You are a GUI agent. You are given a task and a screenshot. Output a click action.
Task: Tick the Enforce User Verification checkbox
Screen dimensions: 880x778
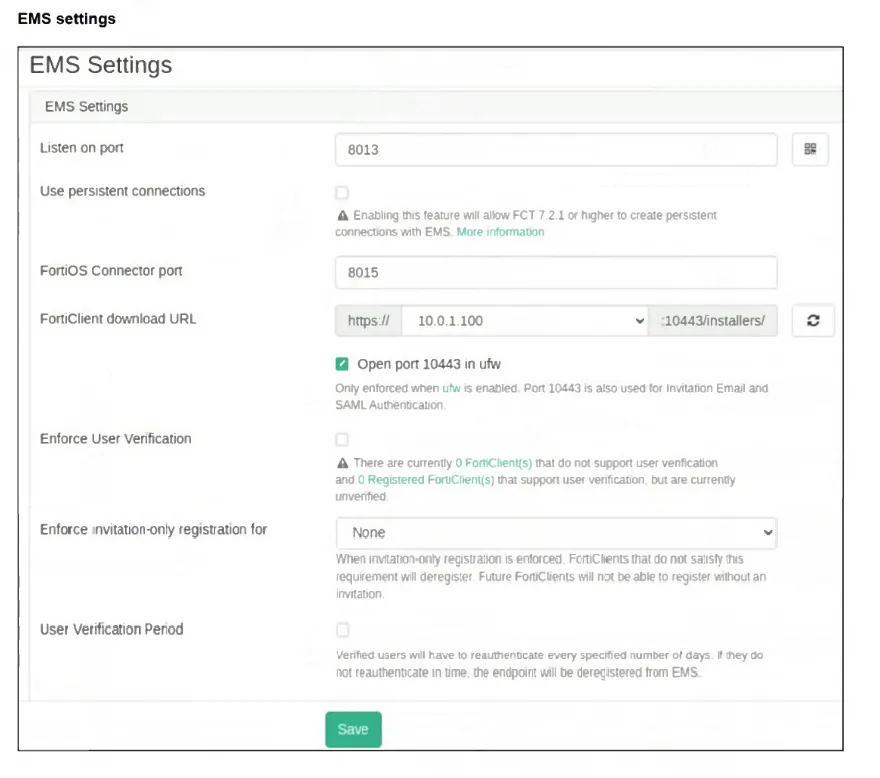342,440
